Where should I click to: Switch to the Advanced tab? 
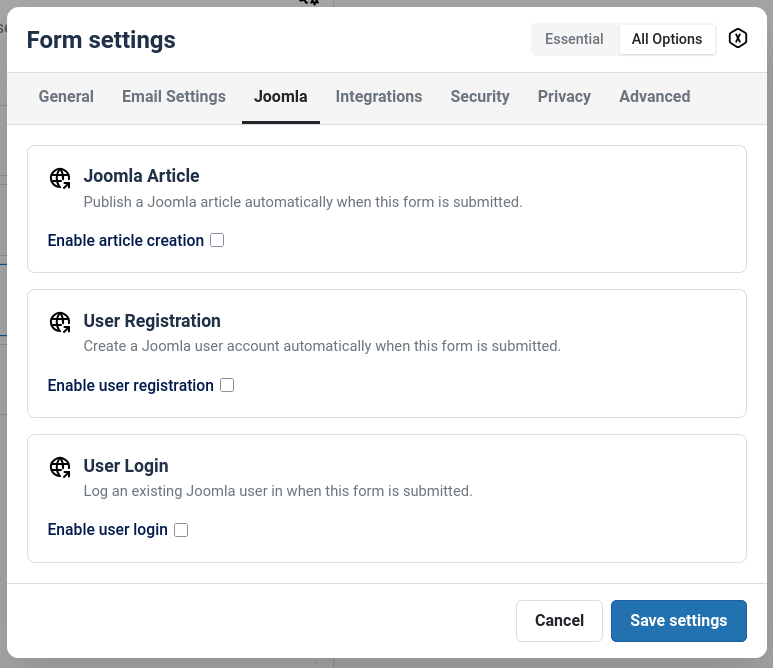click(654, 97)
